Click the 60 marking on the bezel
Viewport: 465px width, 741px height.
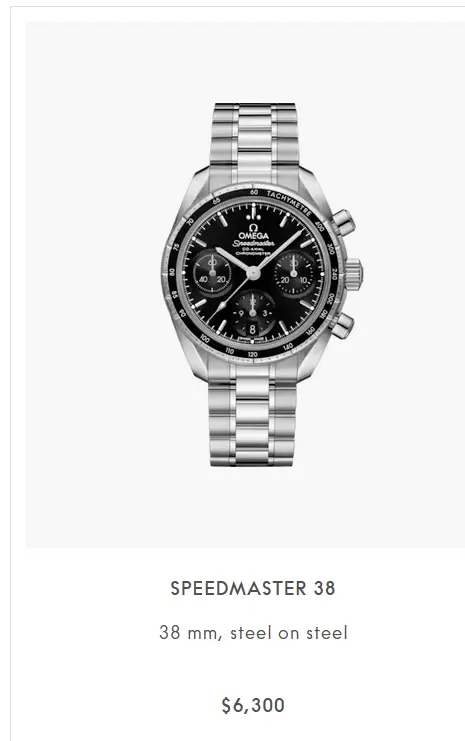[254, 192]
